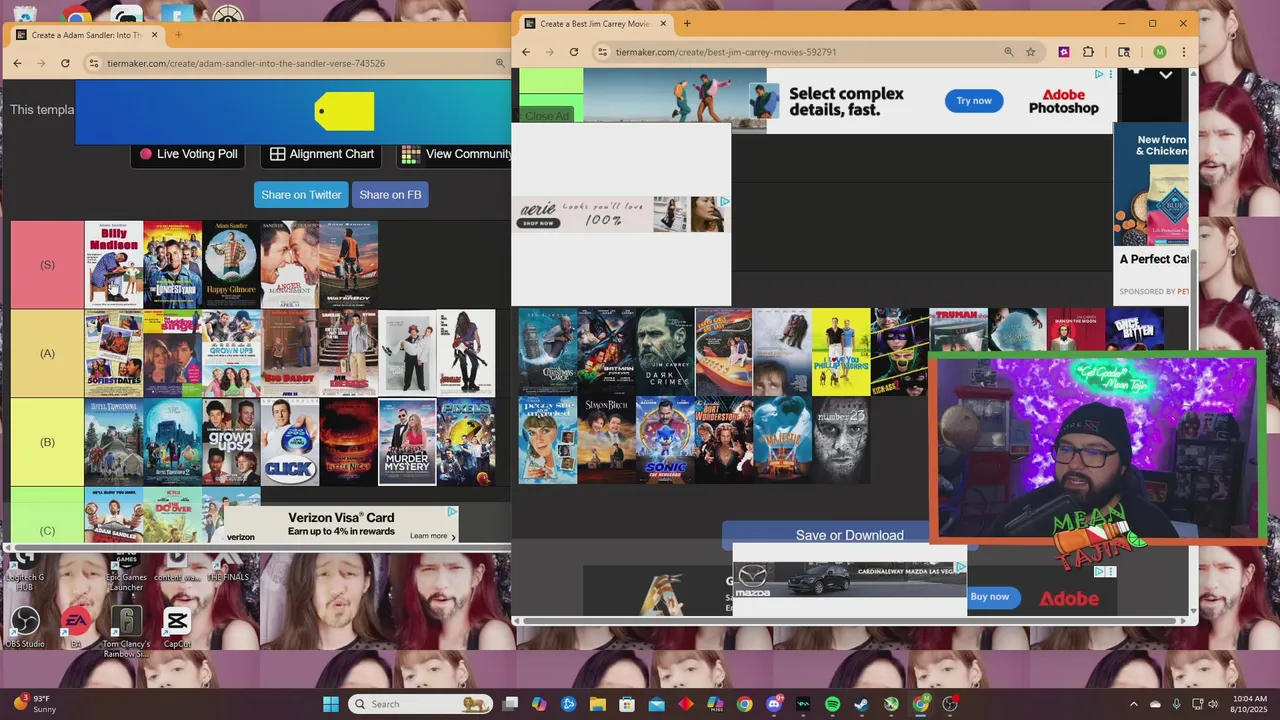Click Adam Sandler window address bar URL
Image resolution: width=1280 pixels, height=720 pixels.
click(x=245, y=63)
